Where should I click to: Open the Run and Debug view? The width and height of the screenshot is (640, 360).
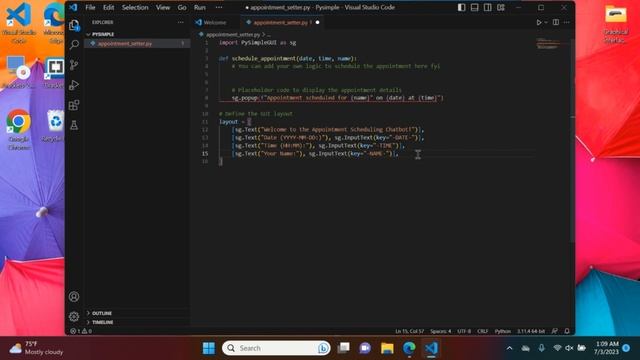coord(74,85)
